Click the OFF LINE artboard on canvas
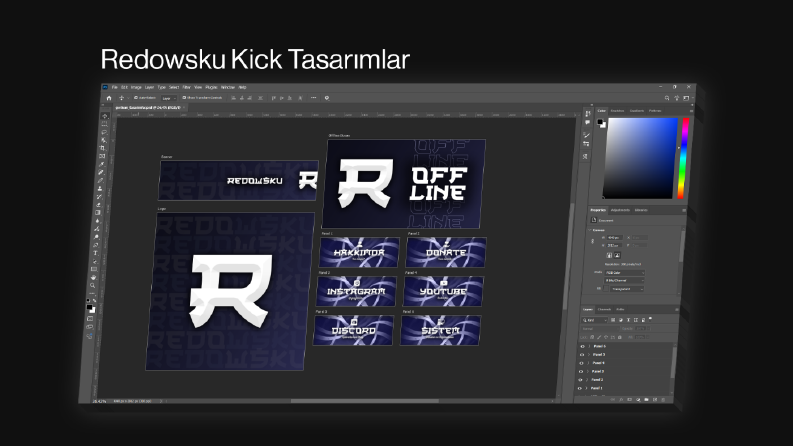This screenshot has height=446, width=793. click(x=404, y=184)
